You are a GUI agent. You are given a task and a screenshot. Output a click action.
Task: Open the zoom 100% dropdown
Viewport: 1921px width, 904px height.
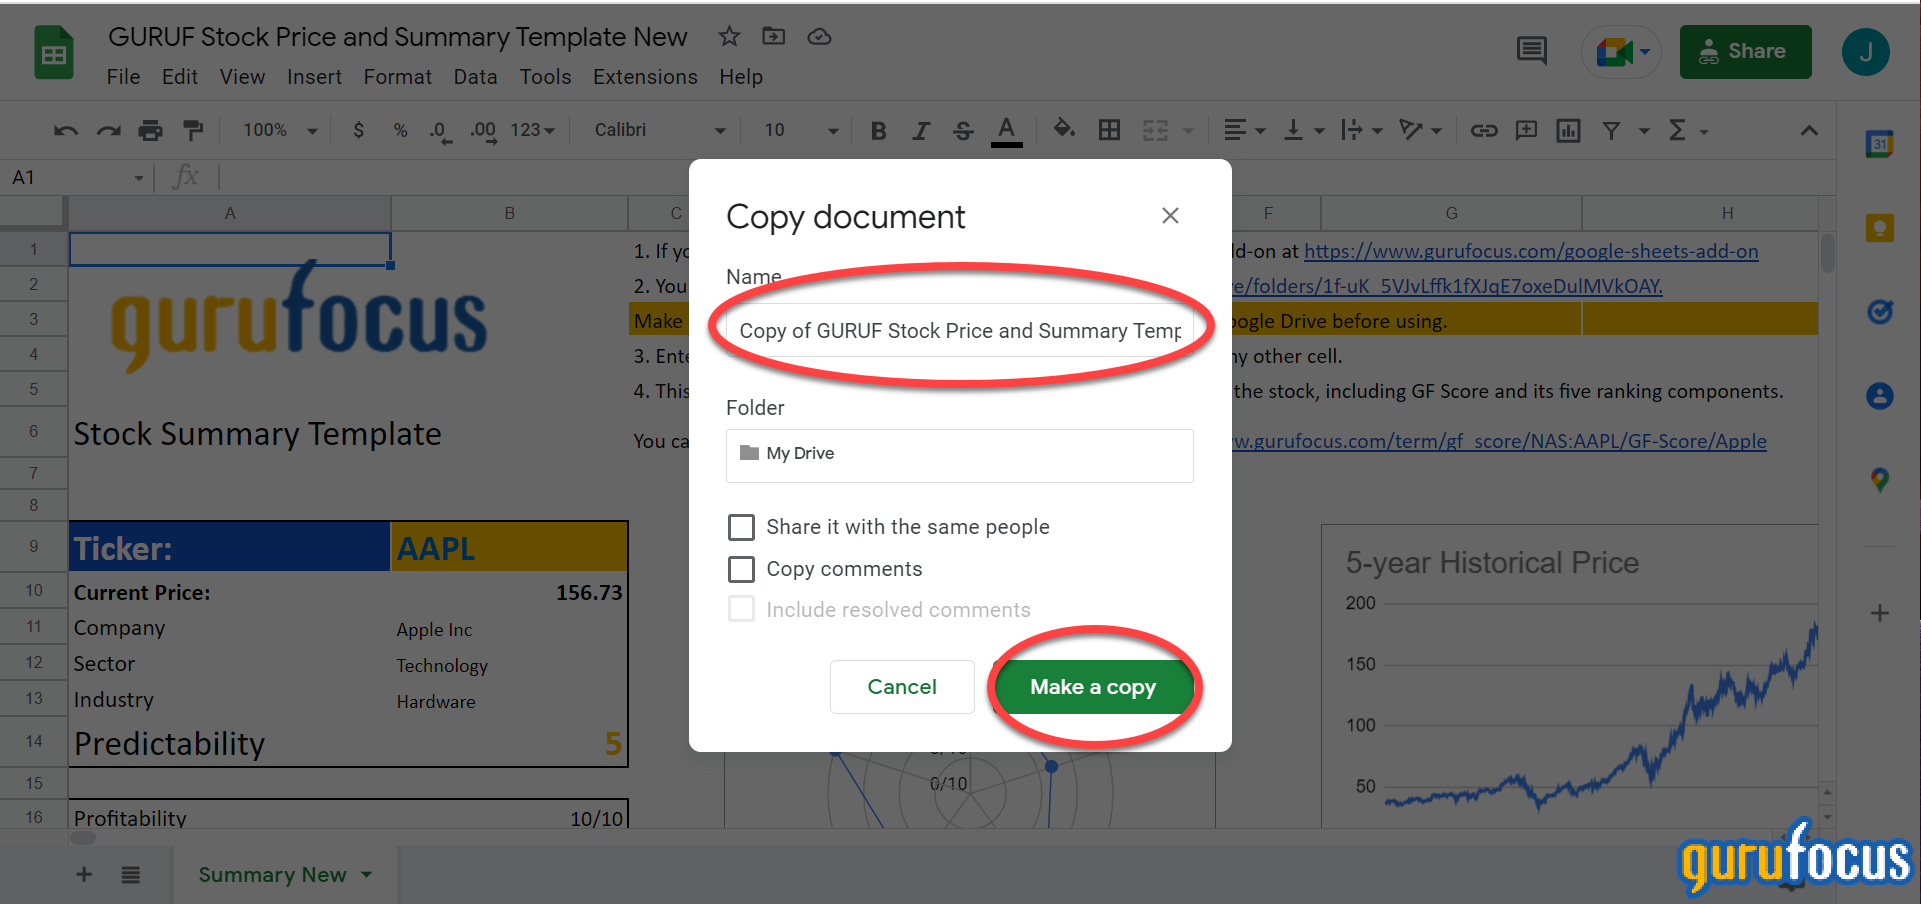click(280, 130)
